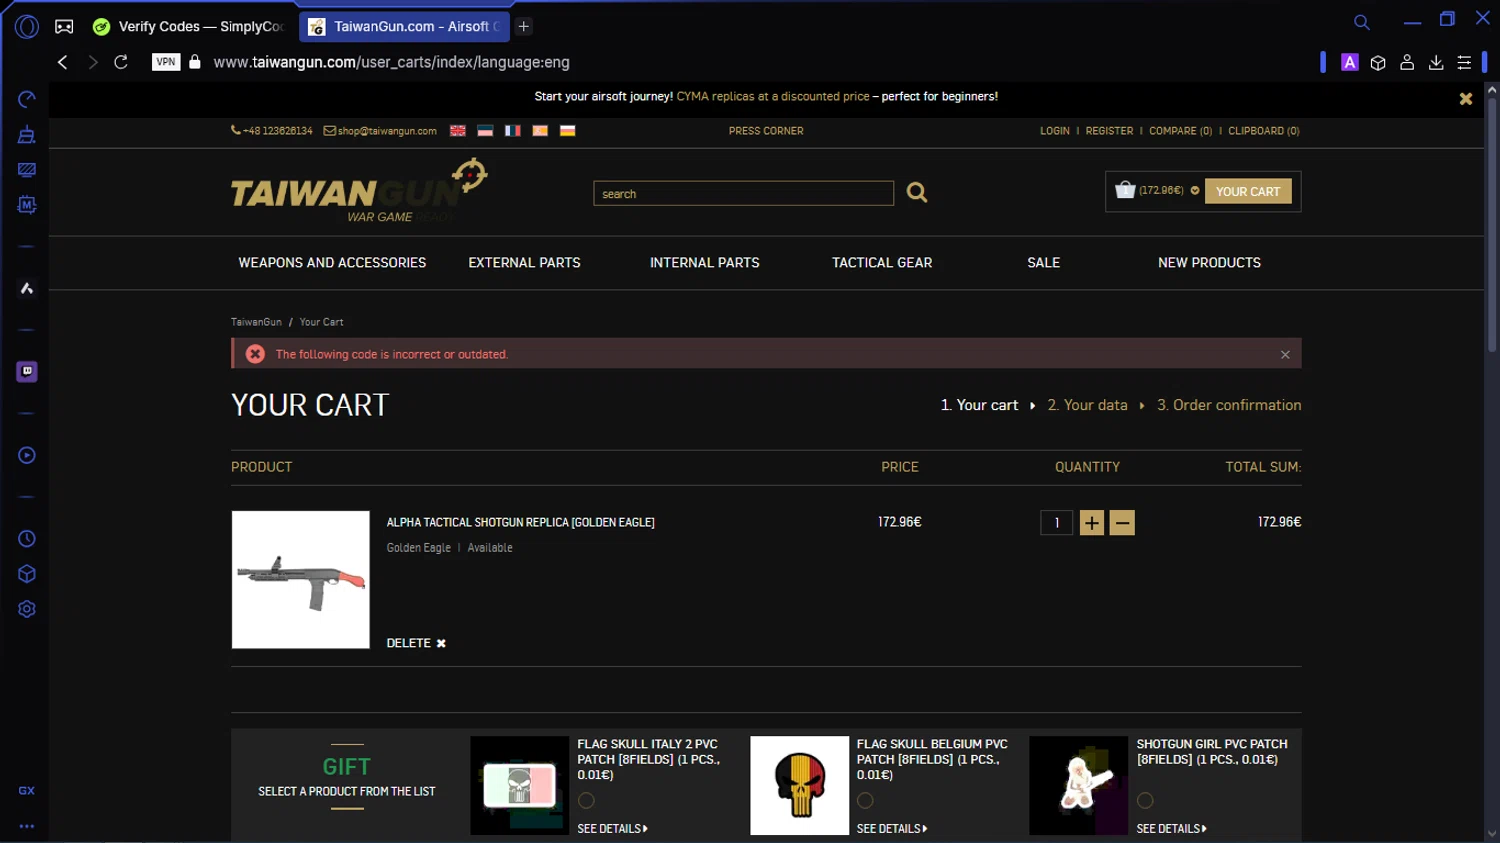Open Compare (0) list
The width and height of the screenshot is (1500, 843).
point(1180,131)
